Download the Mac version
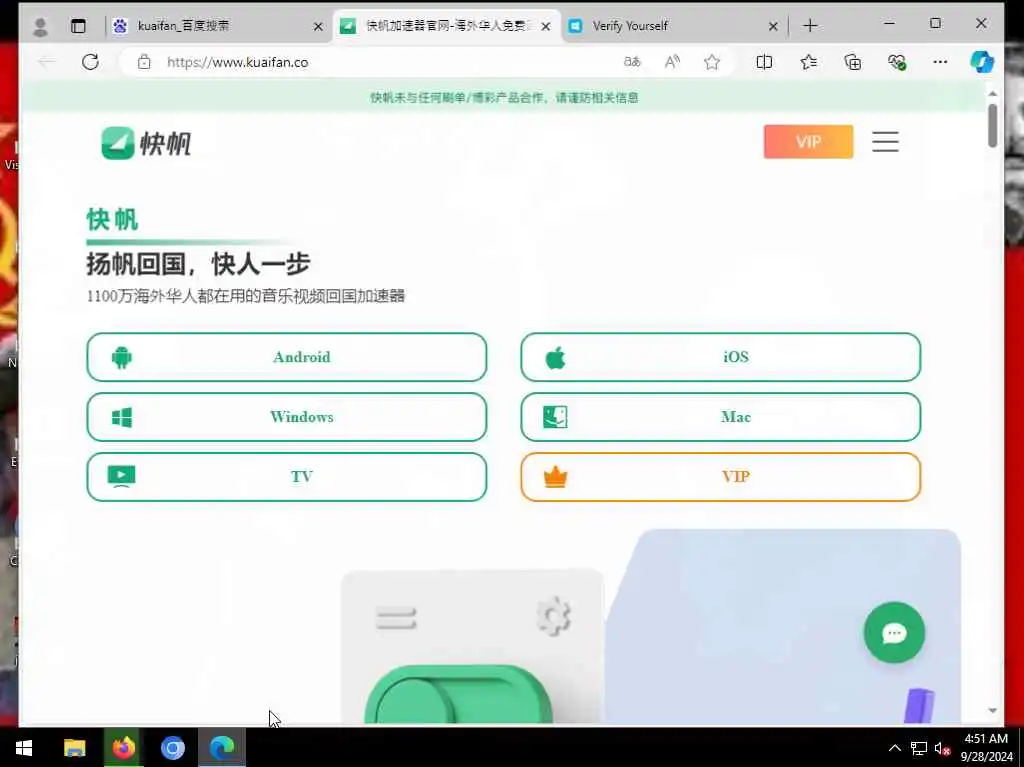The width and height of the screenshot is (1024, 767). tap(720, 417)
